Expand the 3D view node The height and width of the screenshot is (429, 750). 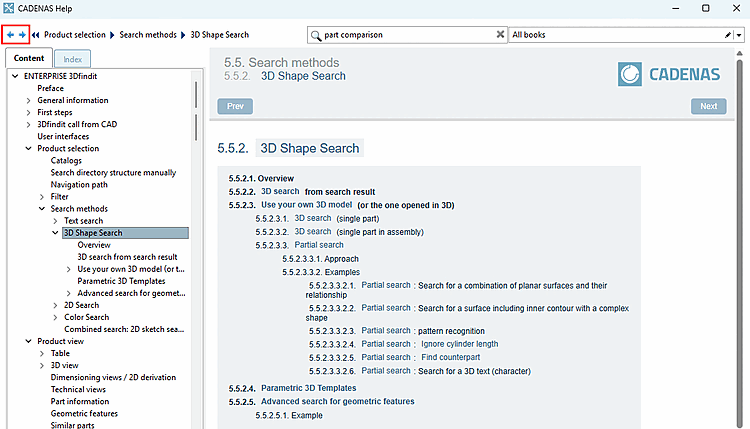[42, 365]
